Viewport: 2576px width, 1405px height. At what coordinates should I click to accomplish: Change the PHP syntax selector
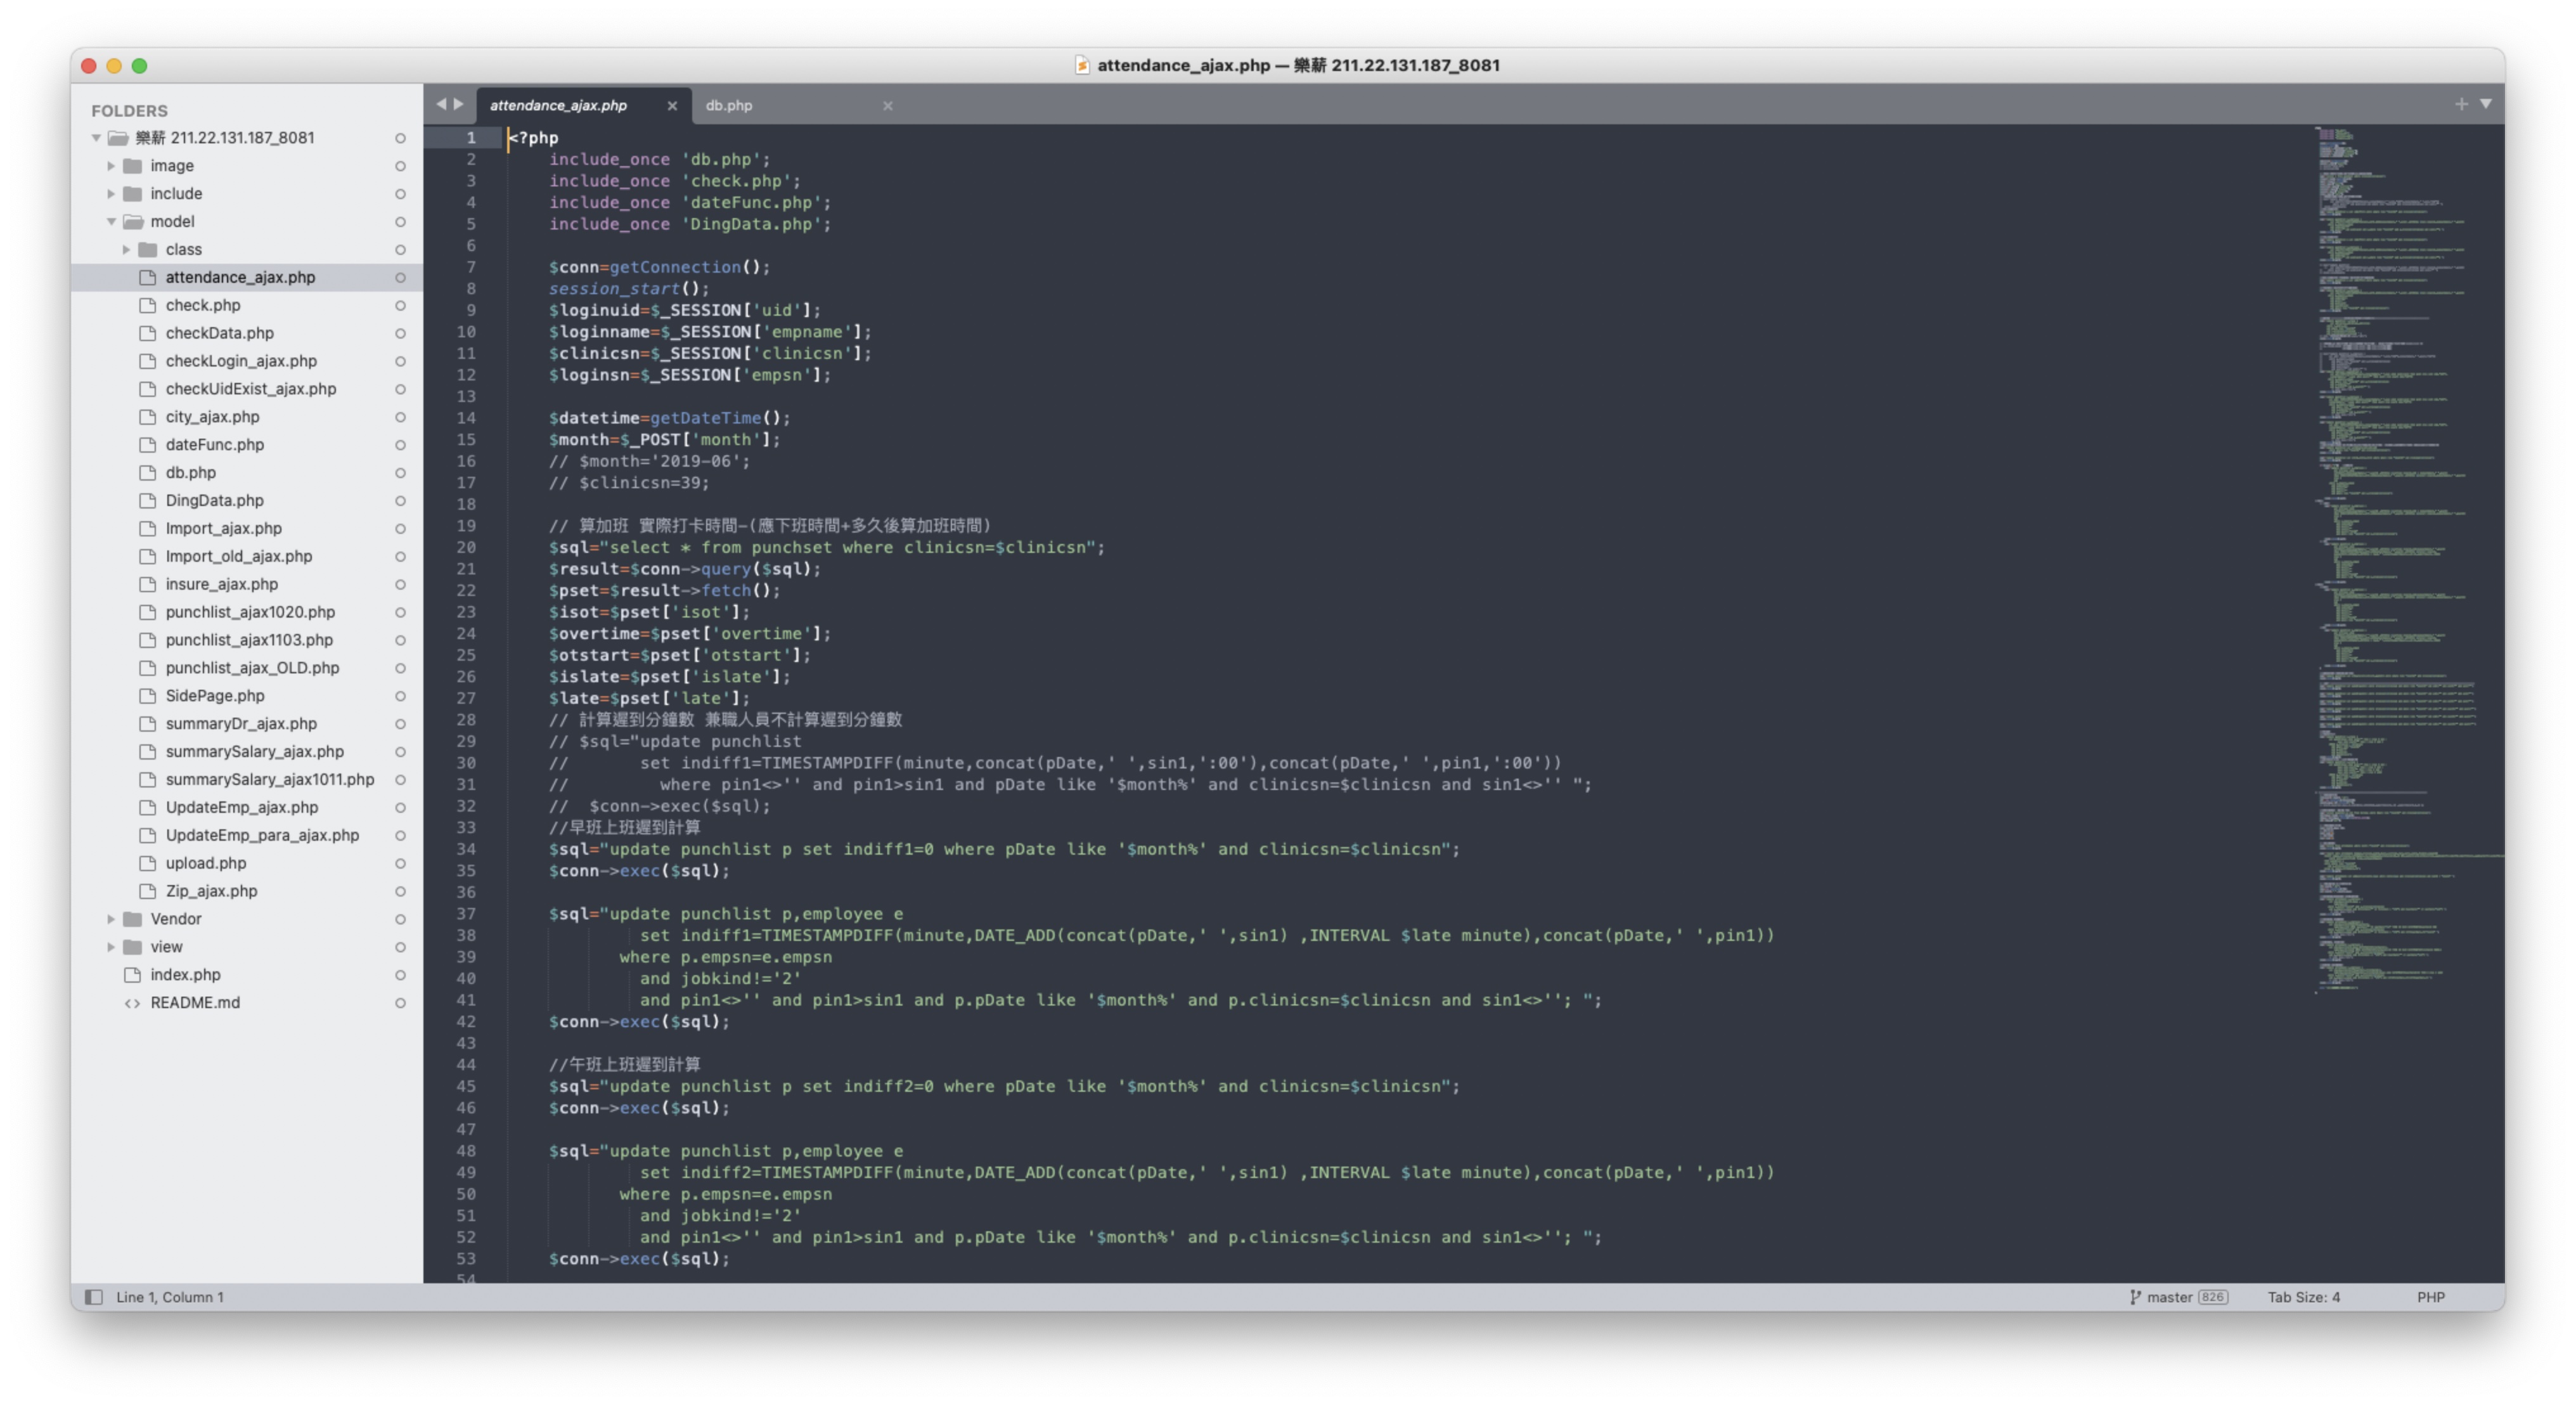pos(2430,1297)
